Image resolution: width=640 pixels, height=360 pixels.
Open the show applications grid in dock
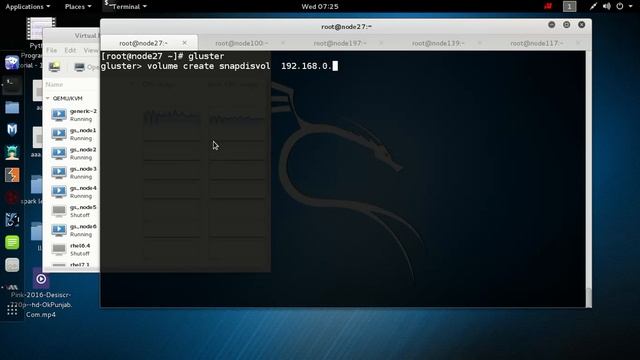click(x=12, y=311)
